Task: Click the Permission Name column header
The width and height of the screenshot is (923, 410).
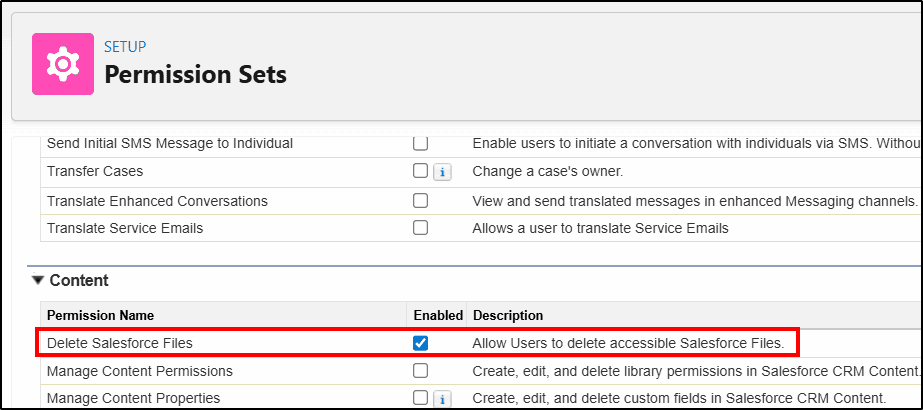Action: click(x=101, y=315)
